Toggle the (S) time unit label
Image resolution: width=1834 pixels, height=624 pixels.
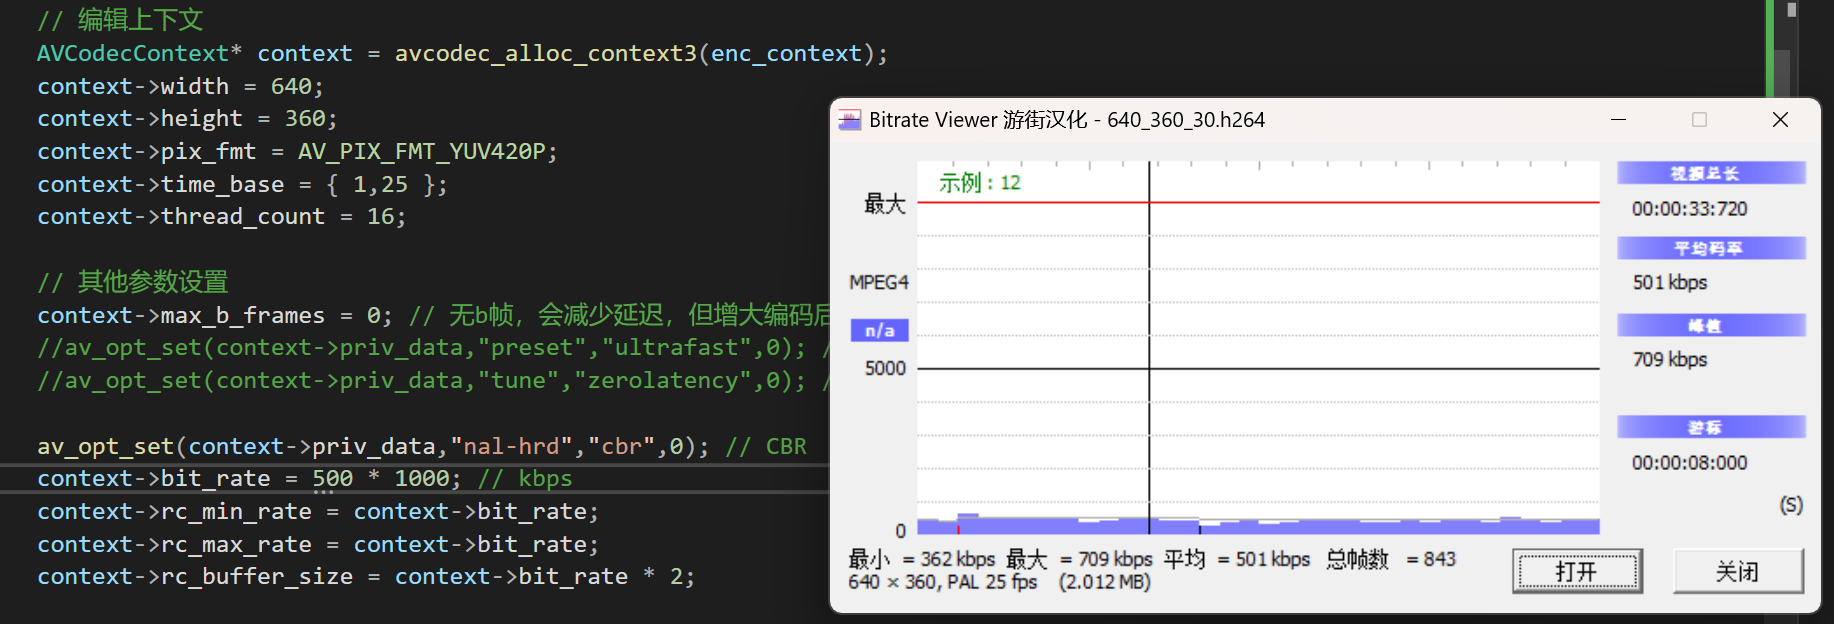(x=1790, y=505)
